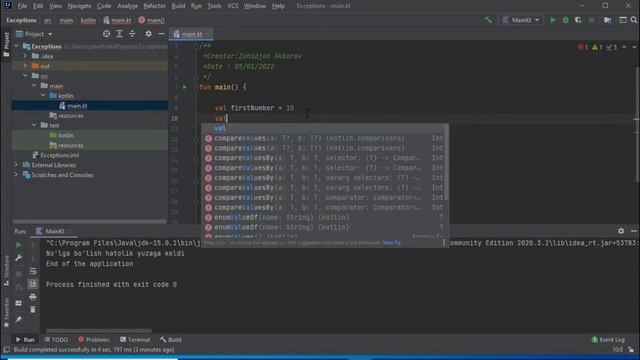Open the Build tool window at bottom

click(171, 340)
